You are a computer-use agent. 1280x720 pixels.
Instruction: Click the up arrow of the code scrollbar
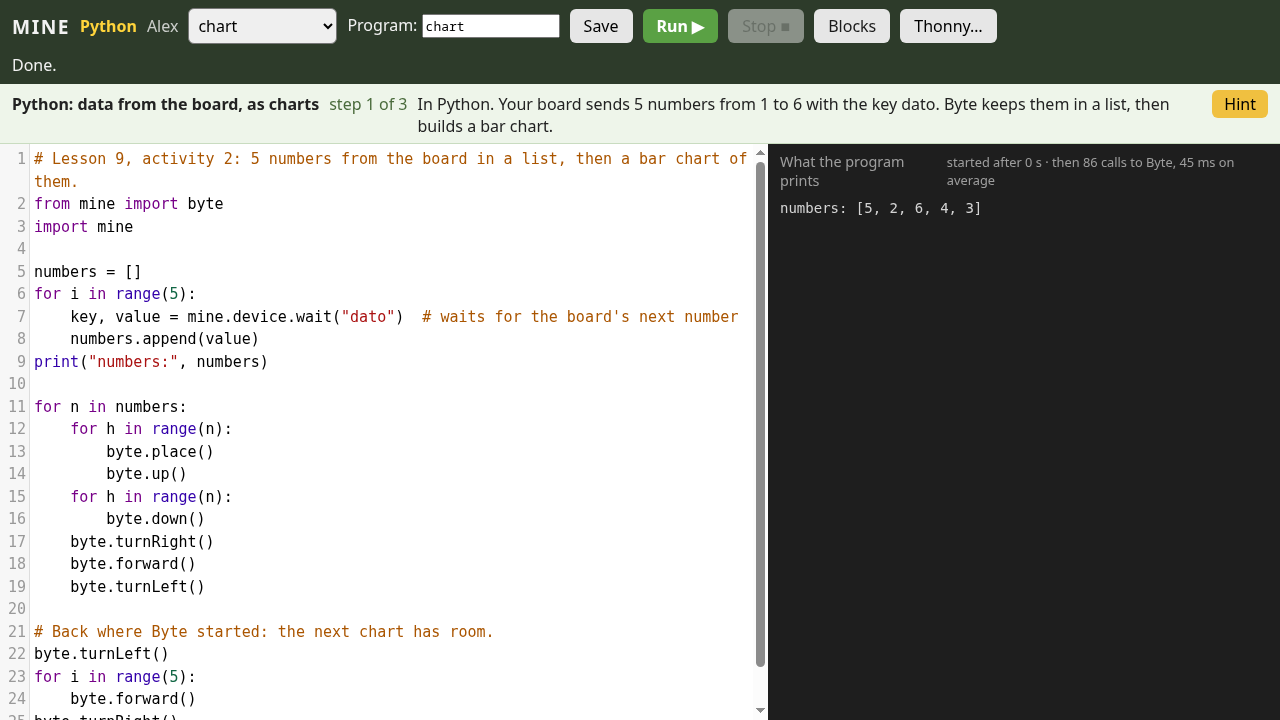pos(760,153)
